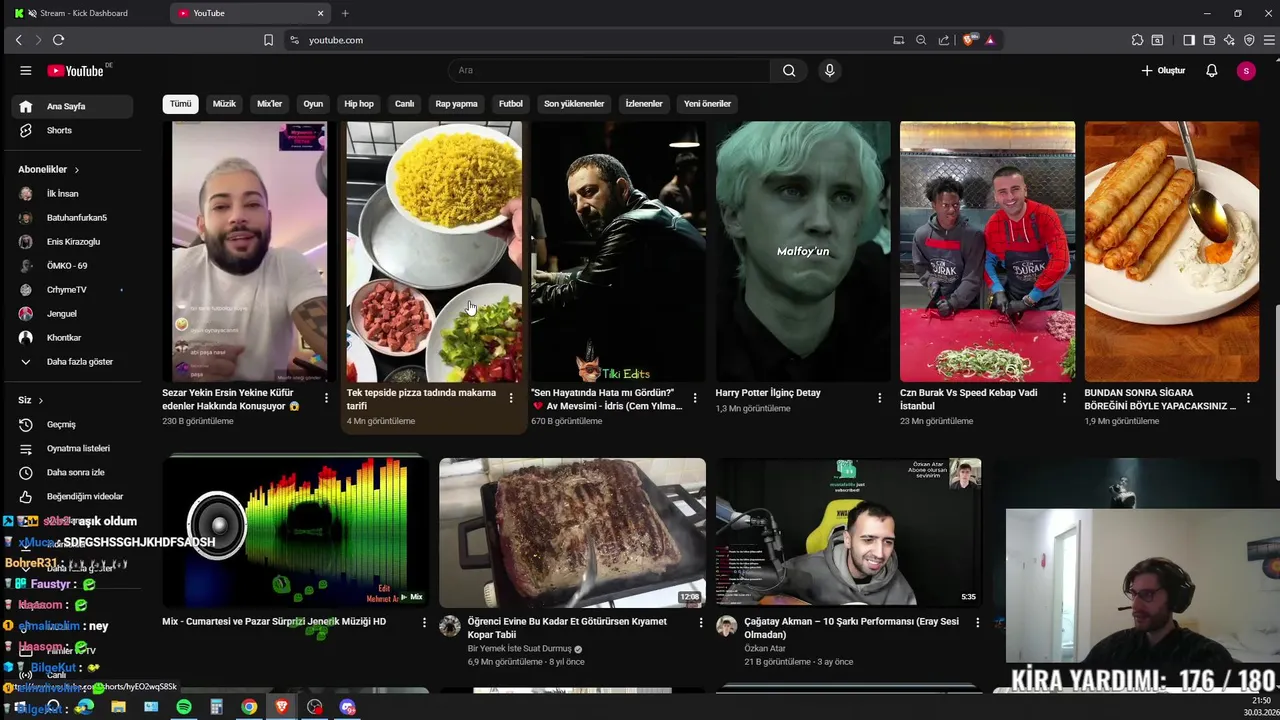Screen dimensions: 1280x720
Task: Open Daha sonra izle in sidebar
Action: 72,473
